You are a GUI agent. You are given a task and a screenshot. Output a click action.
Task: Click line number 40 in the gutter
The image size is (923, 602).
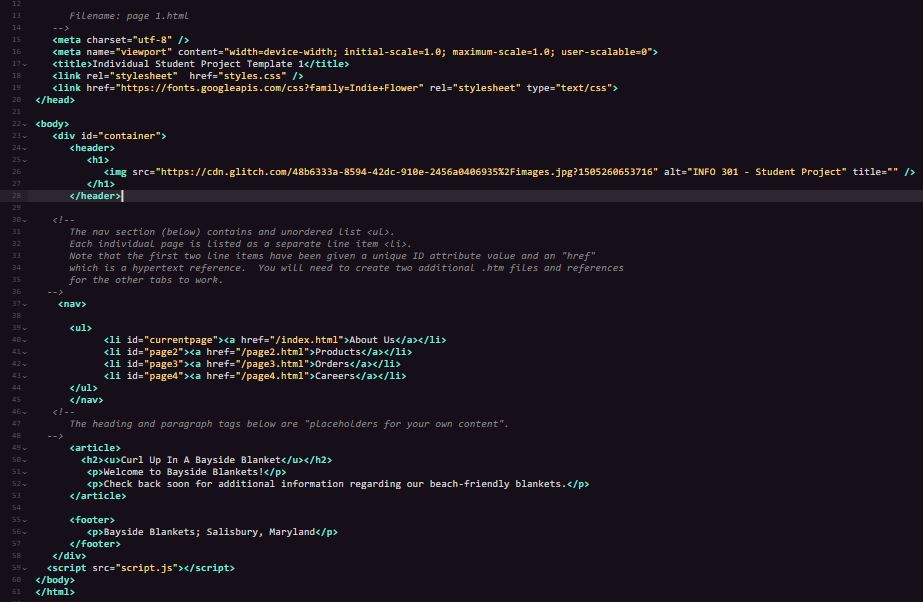click(x=13, y=339)
